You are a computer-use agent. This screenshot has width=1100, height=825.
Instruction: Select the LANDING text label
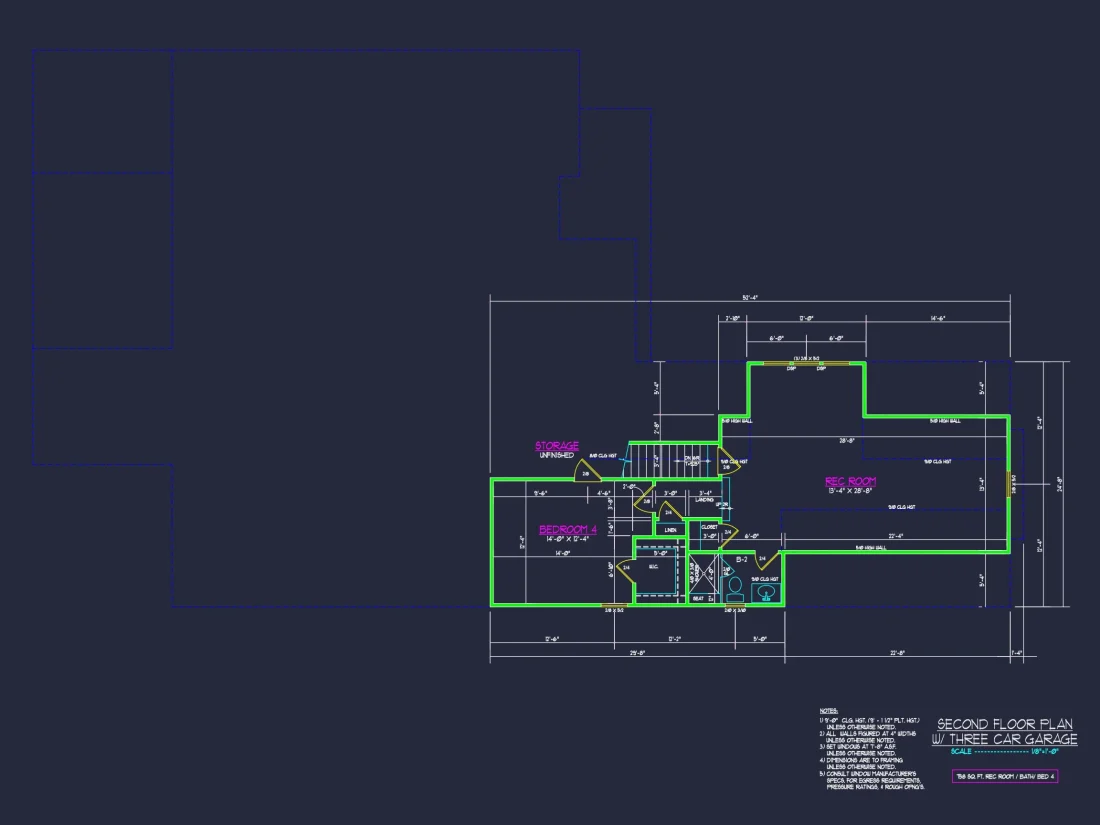[x=705, y=498]
